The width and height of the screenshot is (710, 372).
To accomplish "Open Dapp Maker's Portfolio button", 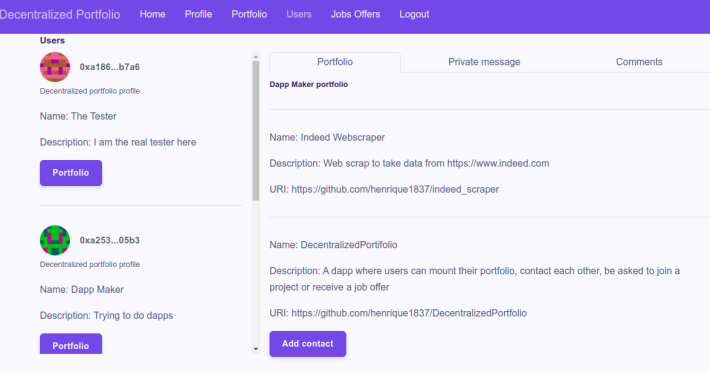I will pos(71,344).
